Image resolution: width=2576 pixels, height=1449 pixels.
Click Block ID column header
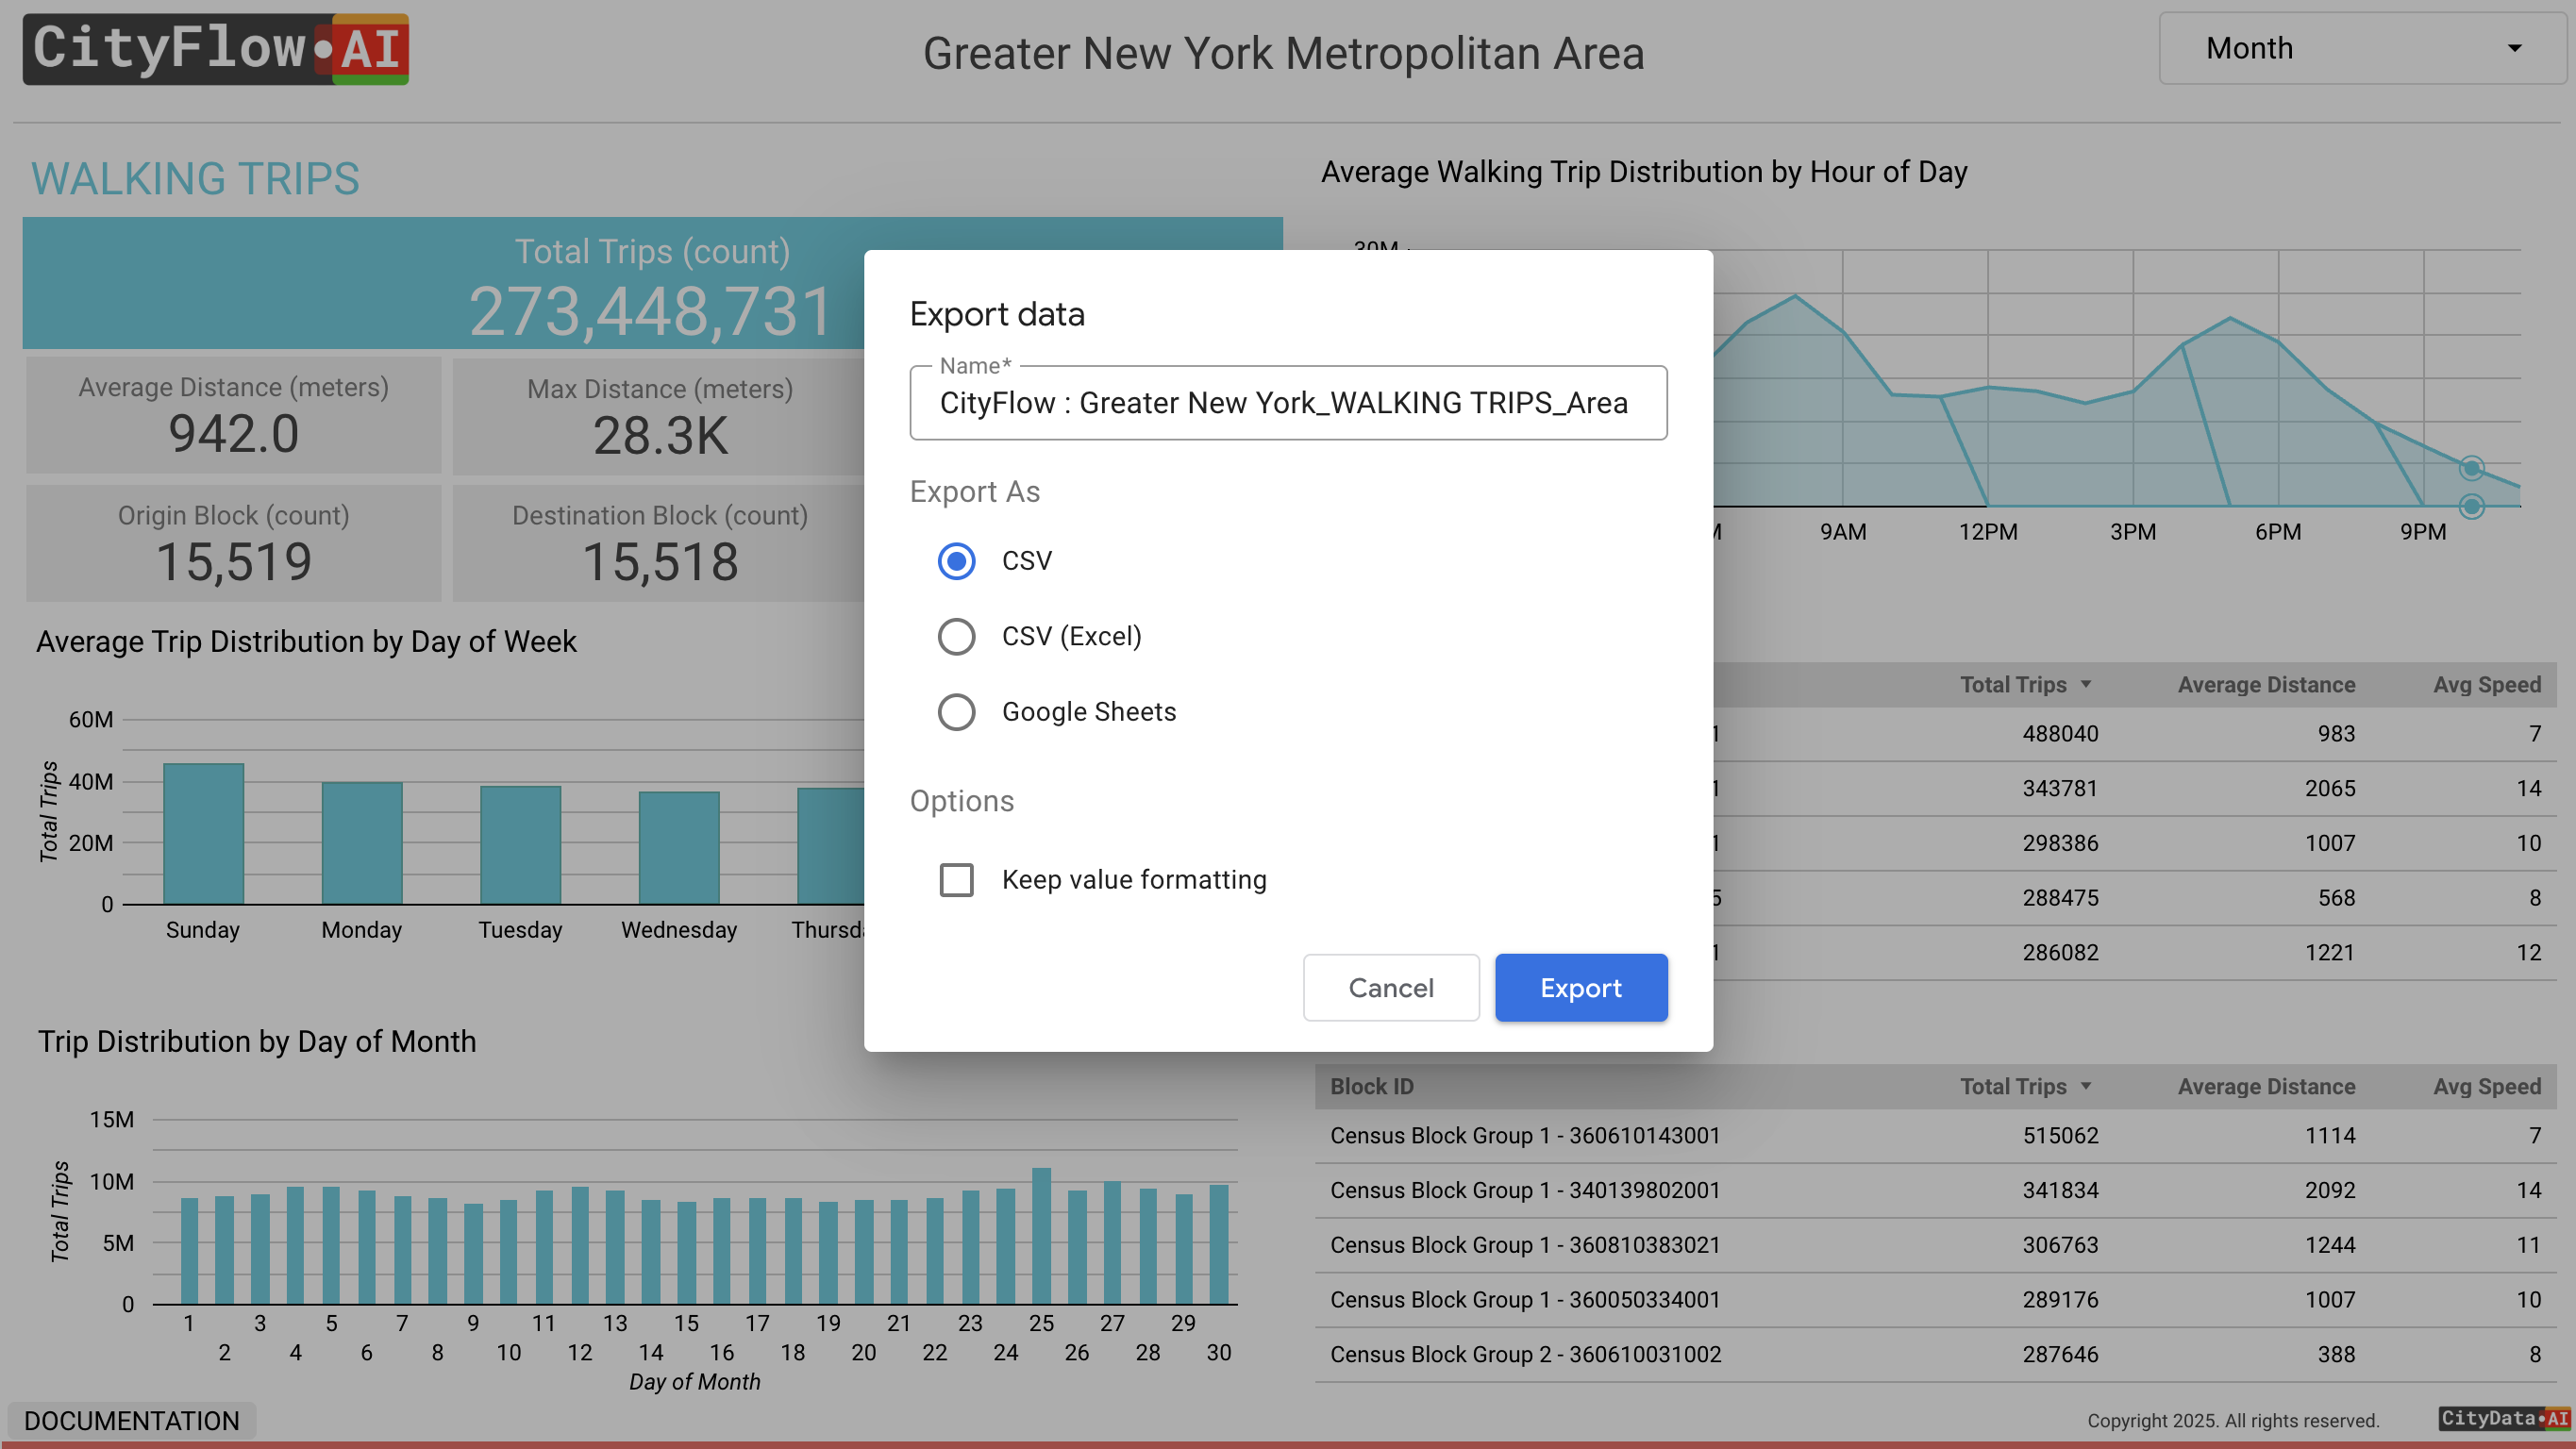click(x=1372, y=1086)
